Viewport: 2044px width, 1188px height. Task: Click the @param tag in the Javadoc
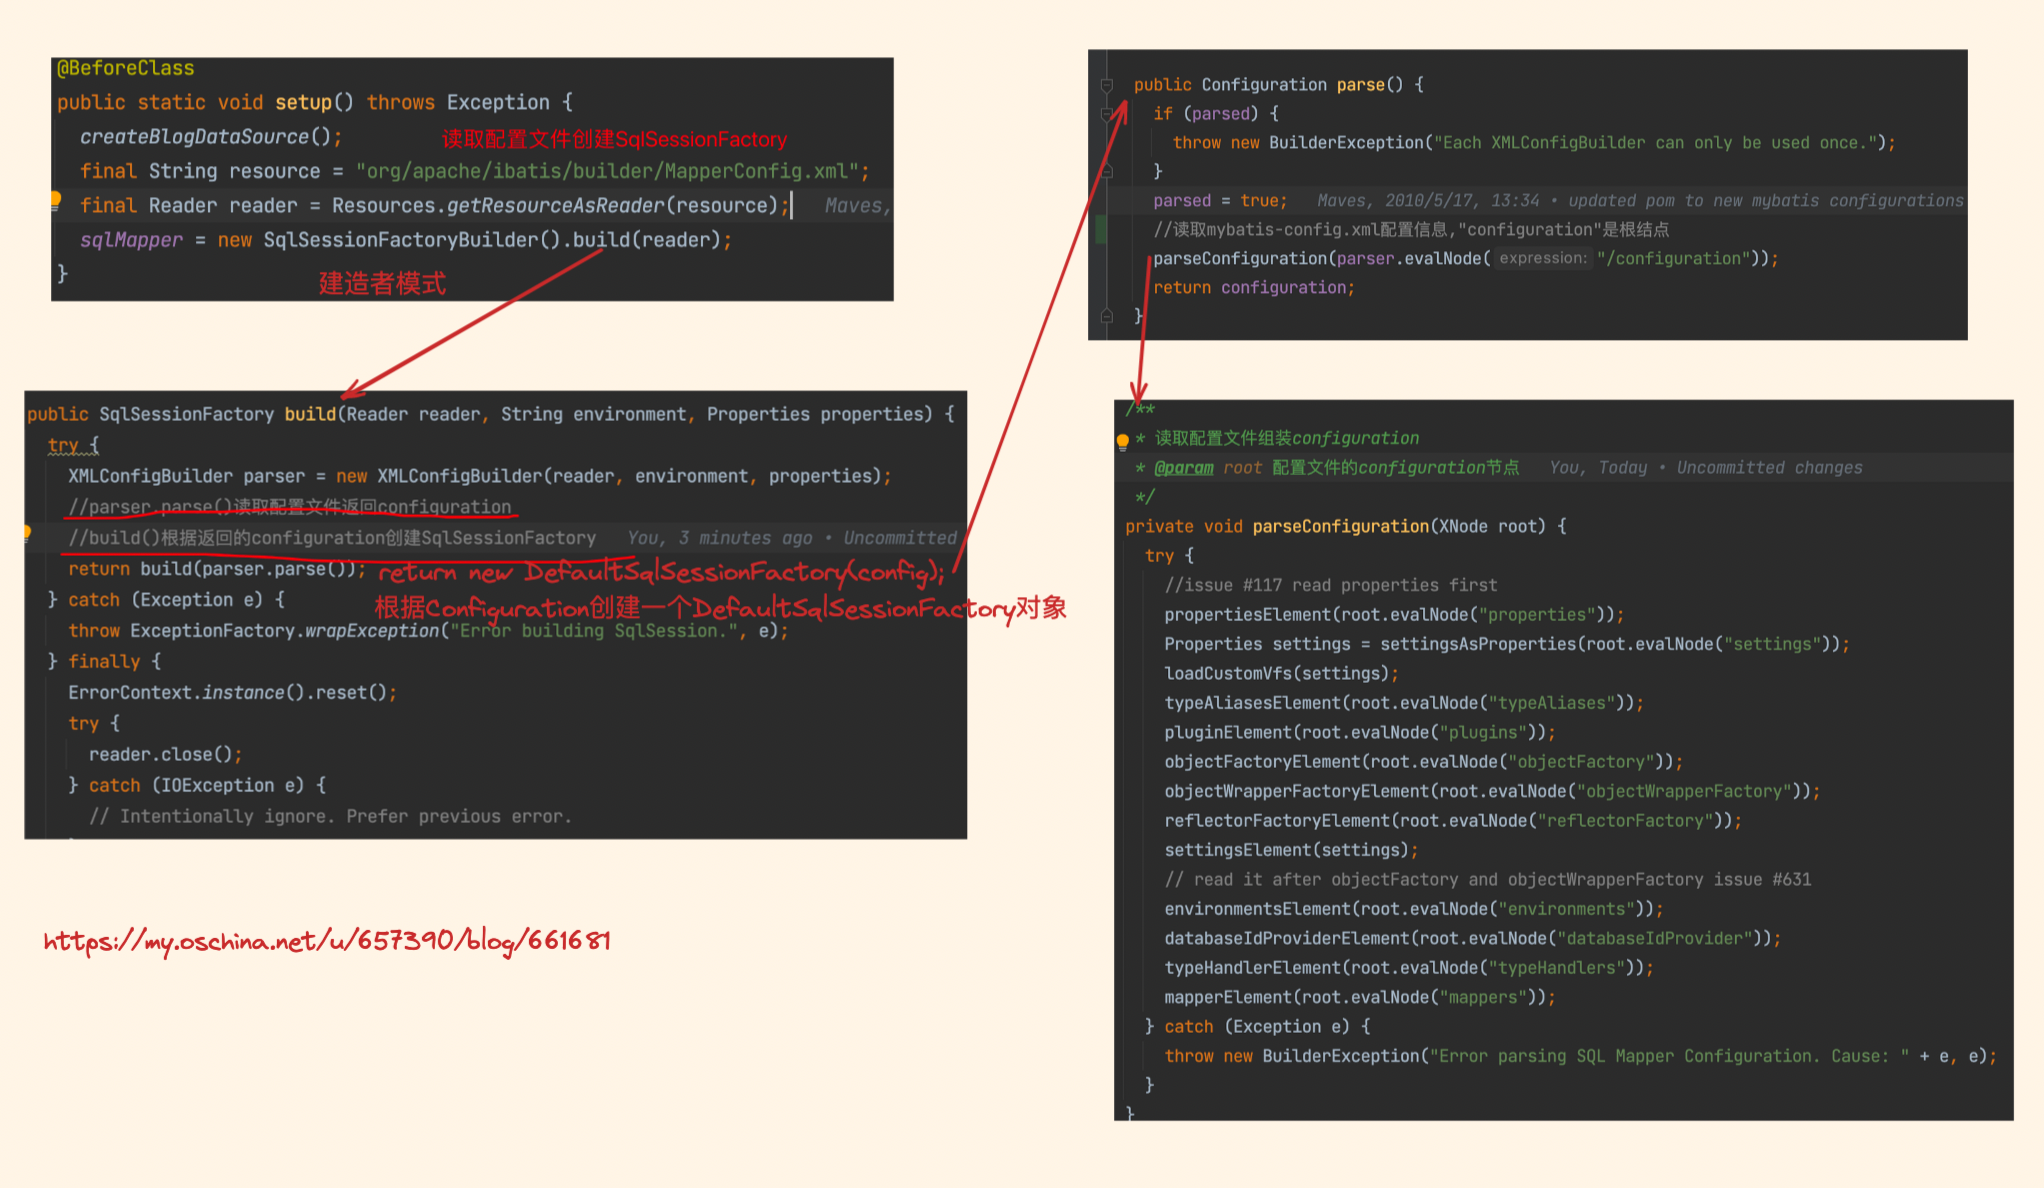click(1183, 468)
